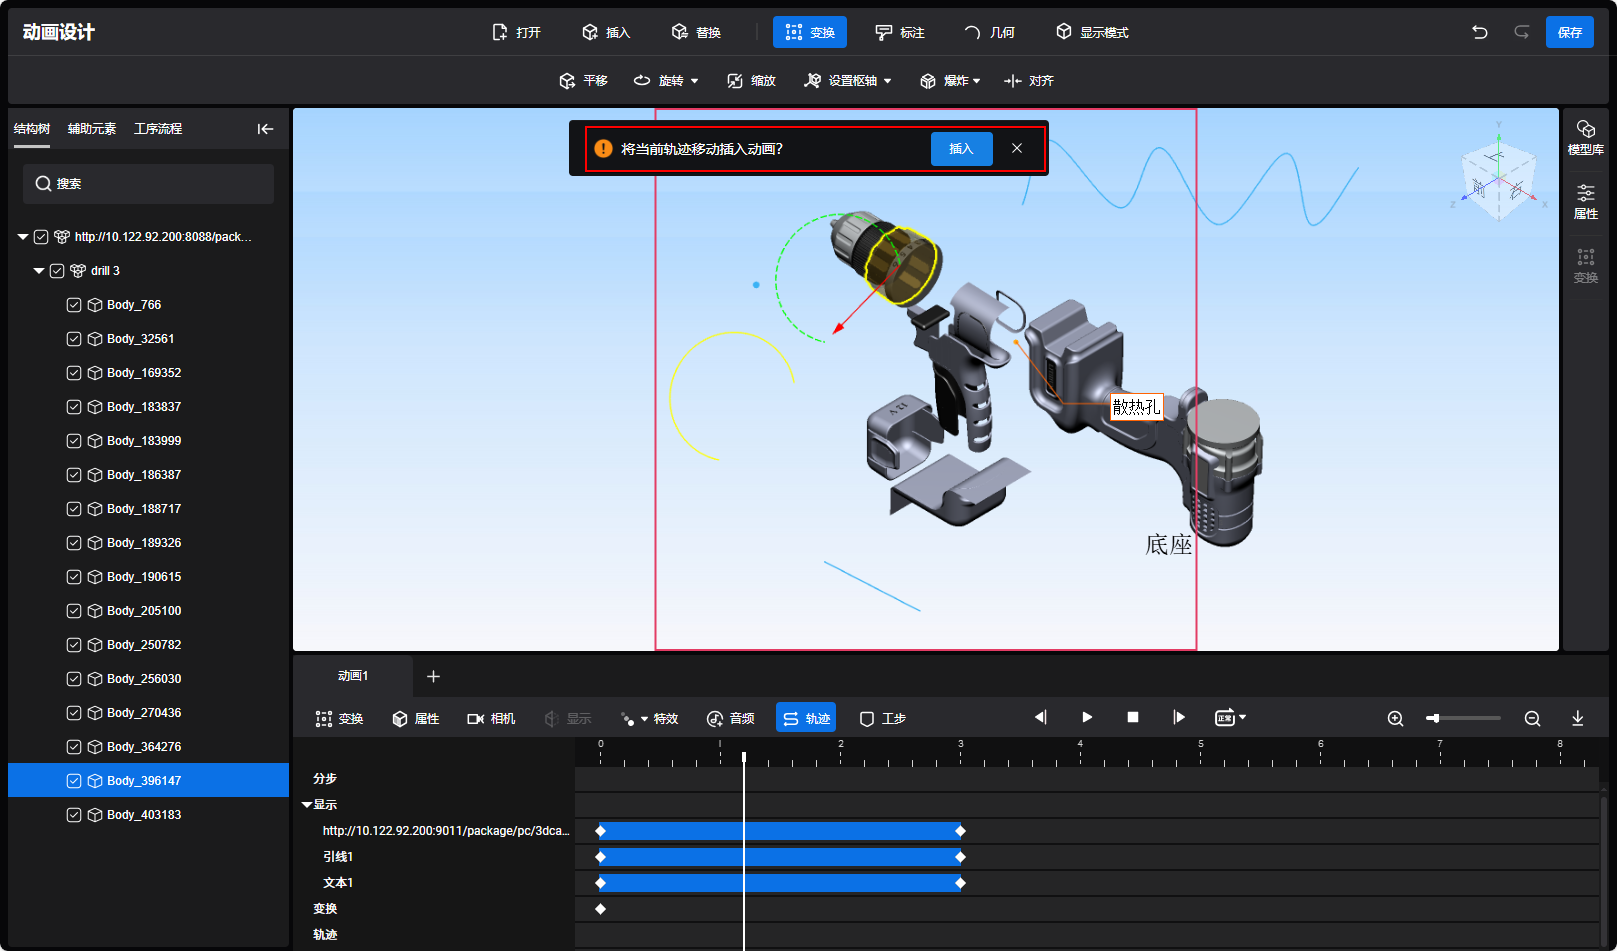The width and height of the screenshot is (1617, 951).
Task: Switch to the 辅助元素 tab
Action: 92,129
